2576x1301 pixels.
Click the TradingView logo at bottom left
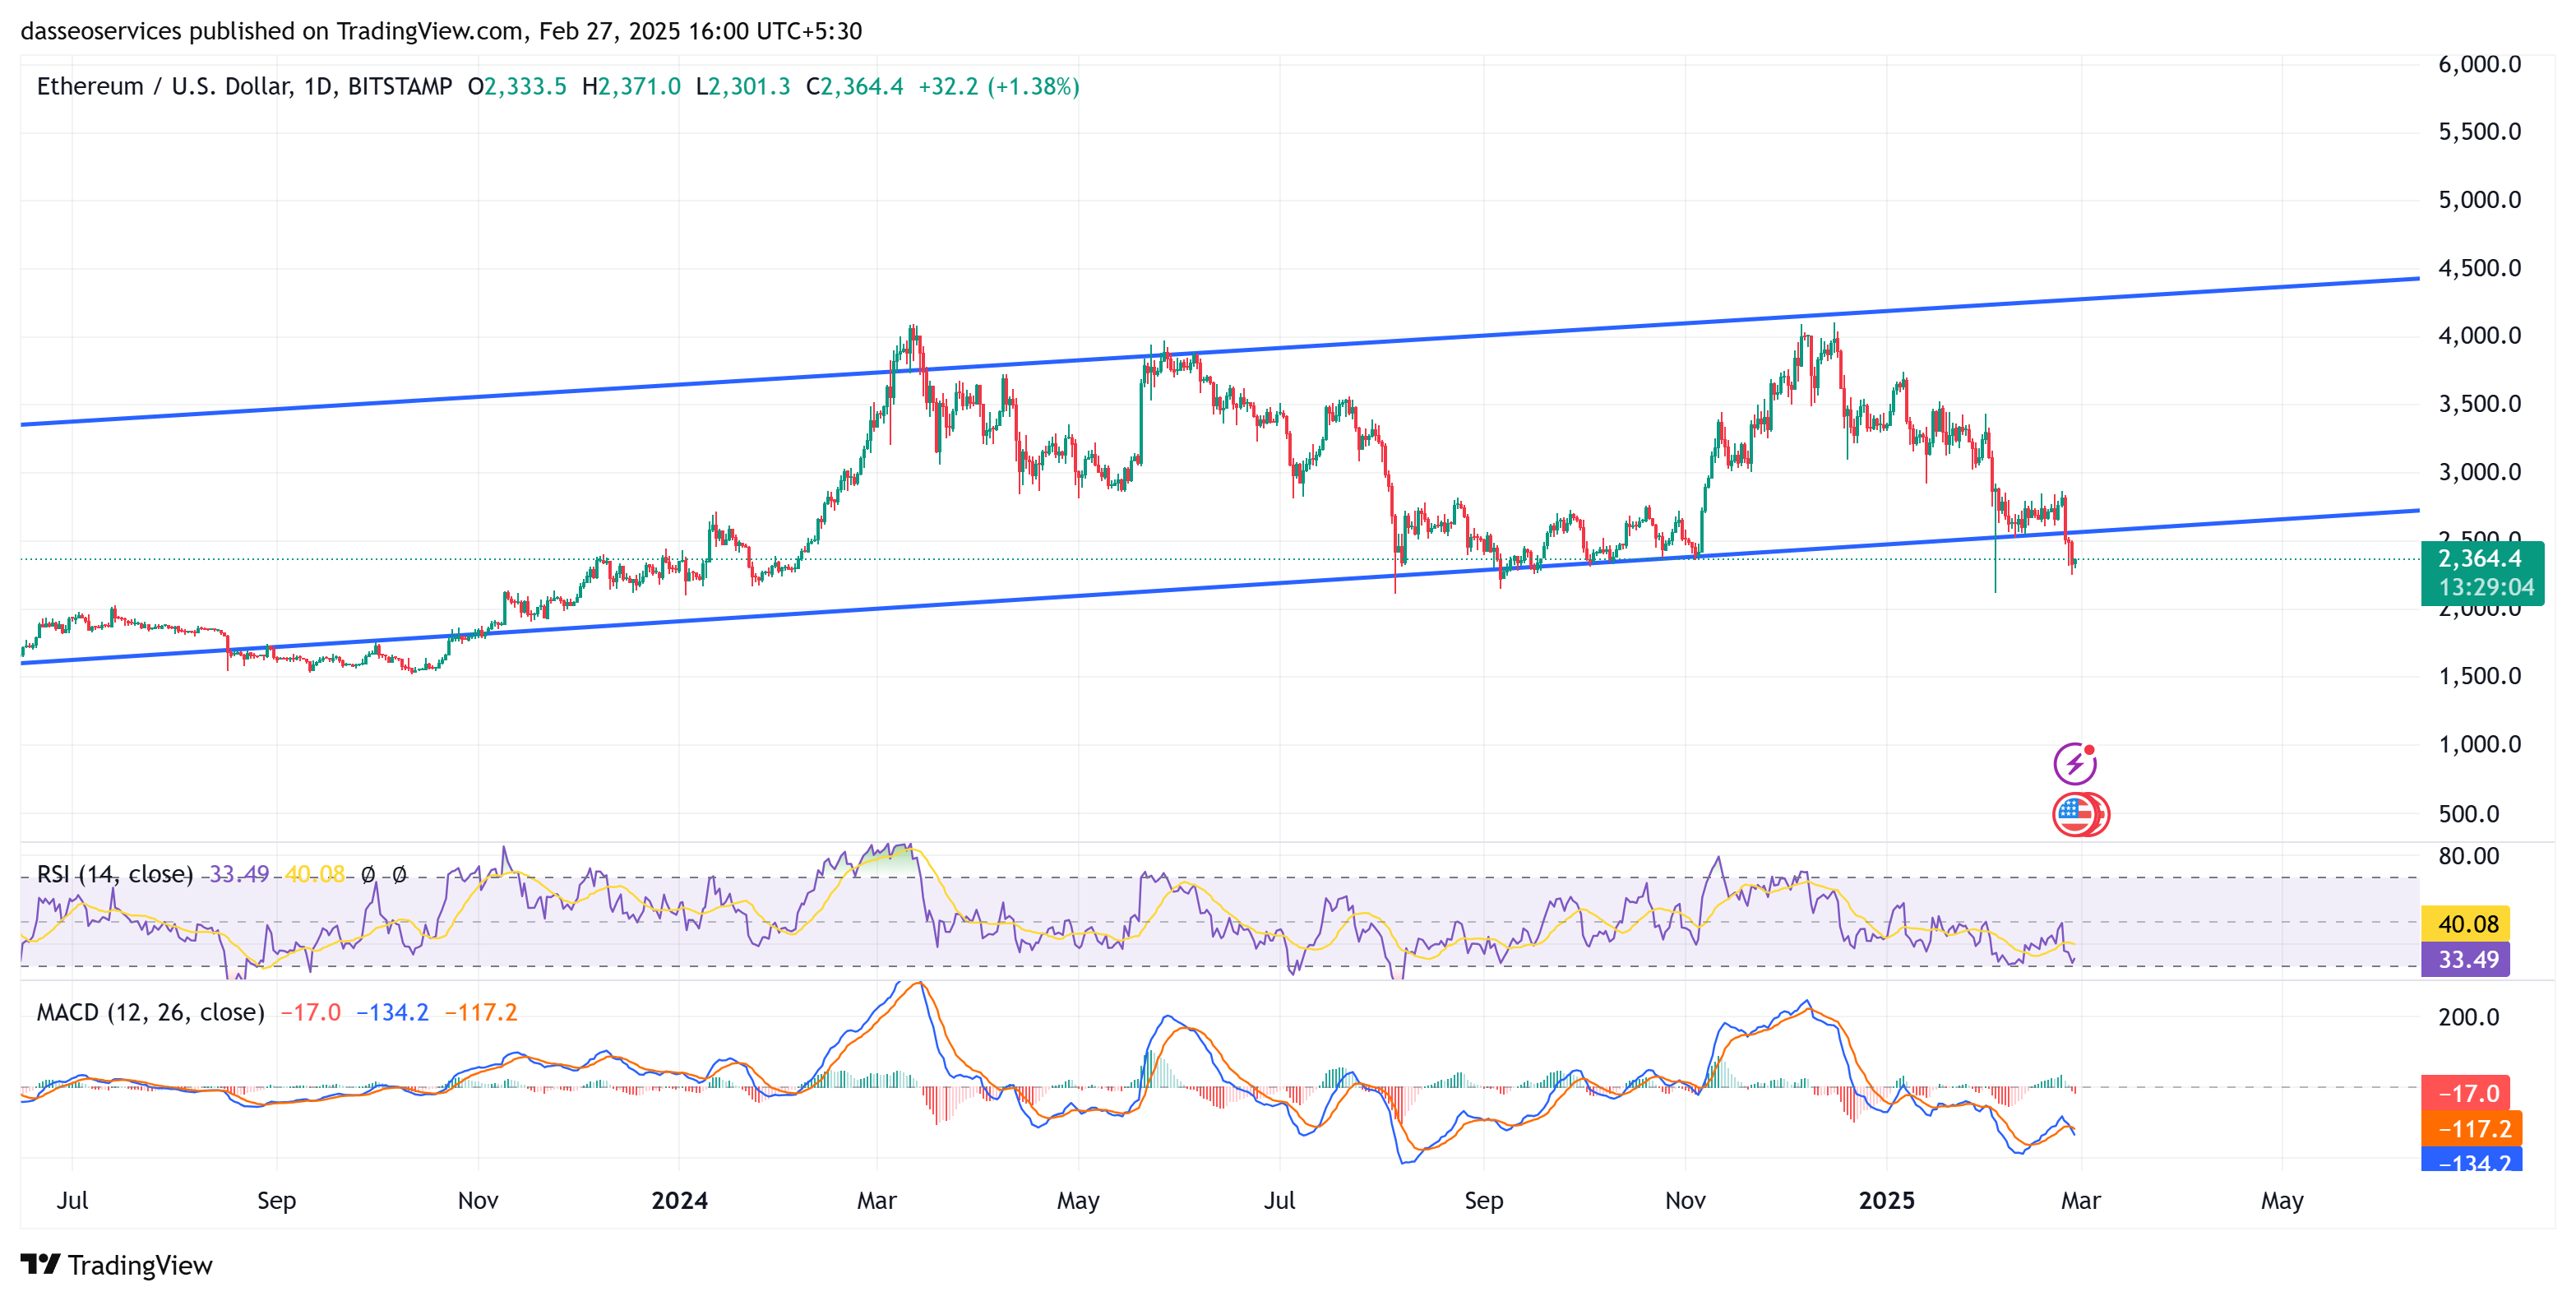tap(116, 1265)
